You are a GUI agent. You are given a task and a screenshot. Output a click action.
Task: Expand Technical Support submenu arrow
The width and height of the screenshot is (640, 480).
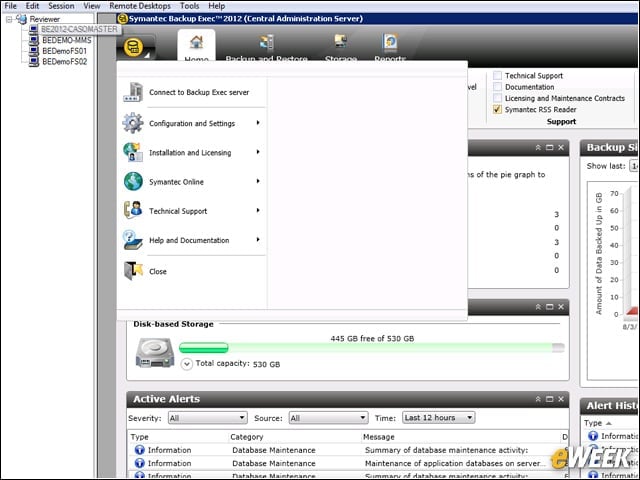(258, 210)
